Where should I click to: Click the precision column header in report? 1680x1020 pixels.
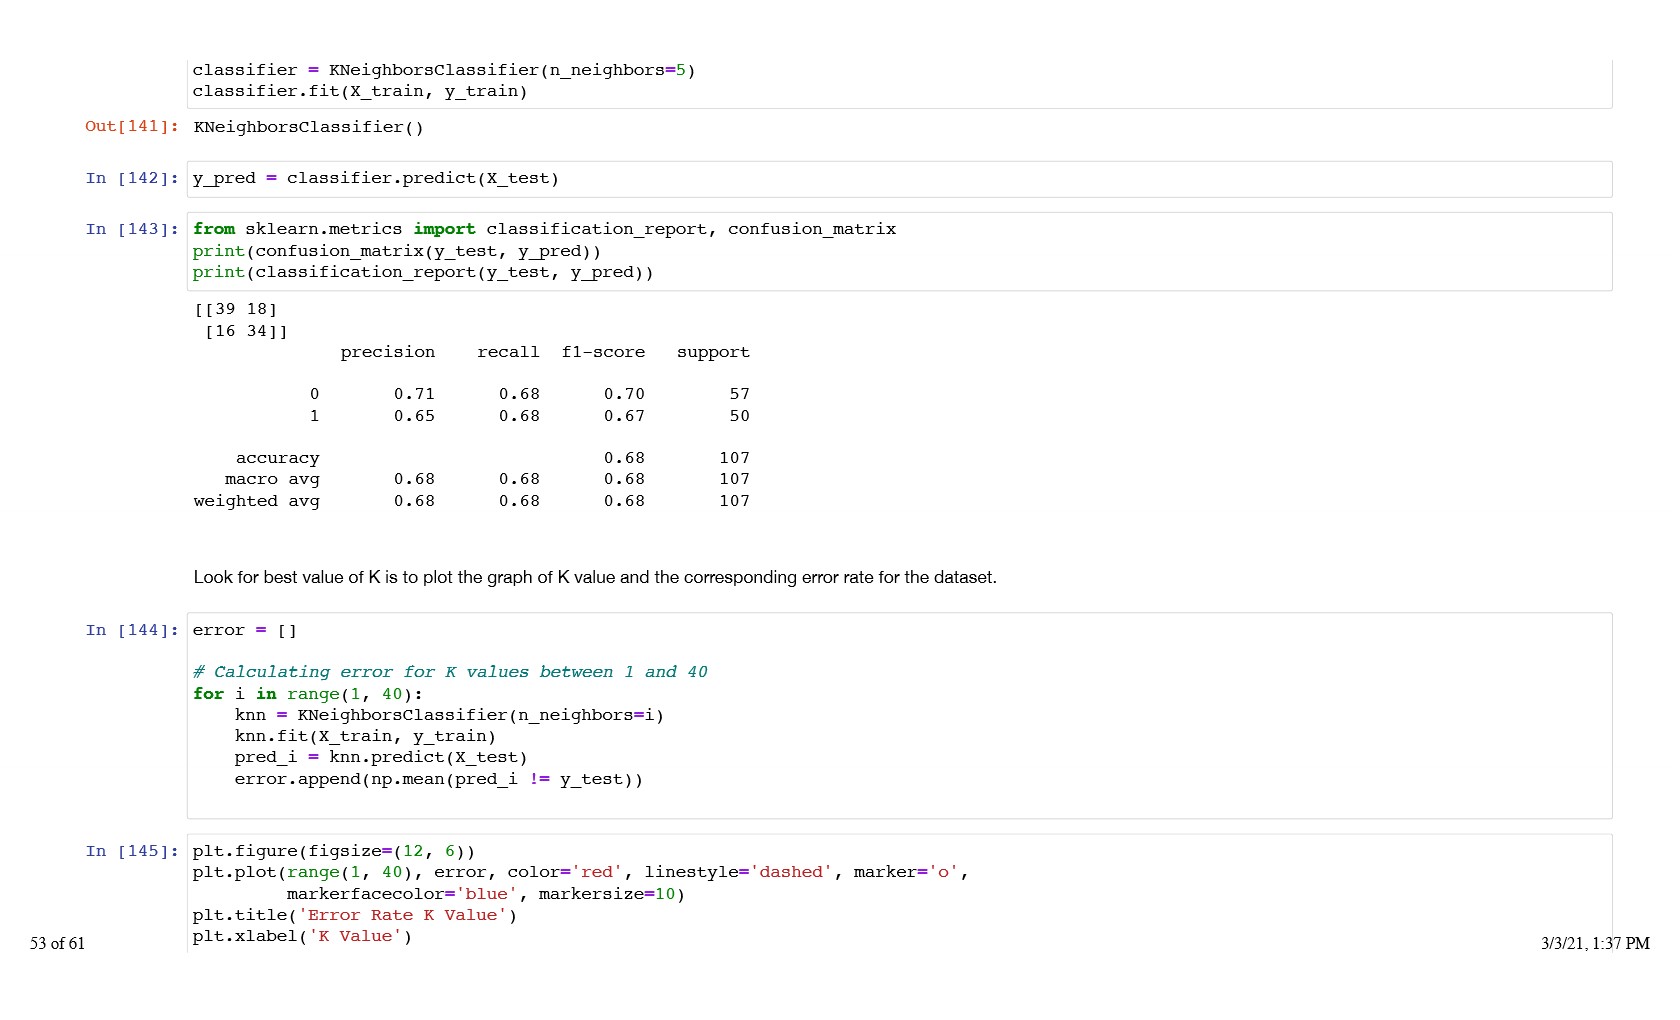point(387,352)
